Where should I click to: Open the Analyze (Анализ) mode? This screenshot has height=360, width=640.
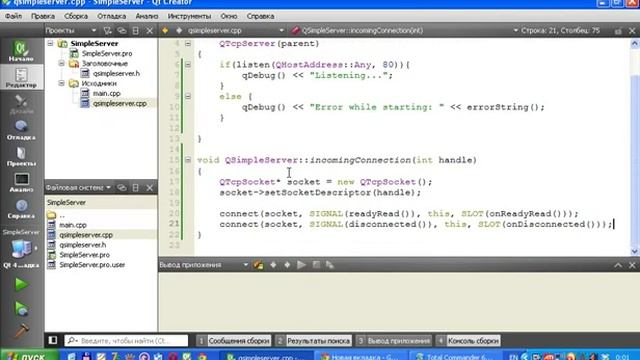tap(21, 182)
